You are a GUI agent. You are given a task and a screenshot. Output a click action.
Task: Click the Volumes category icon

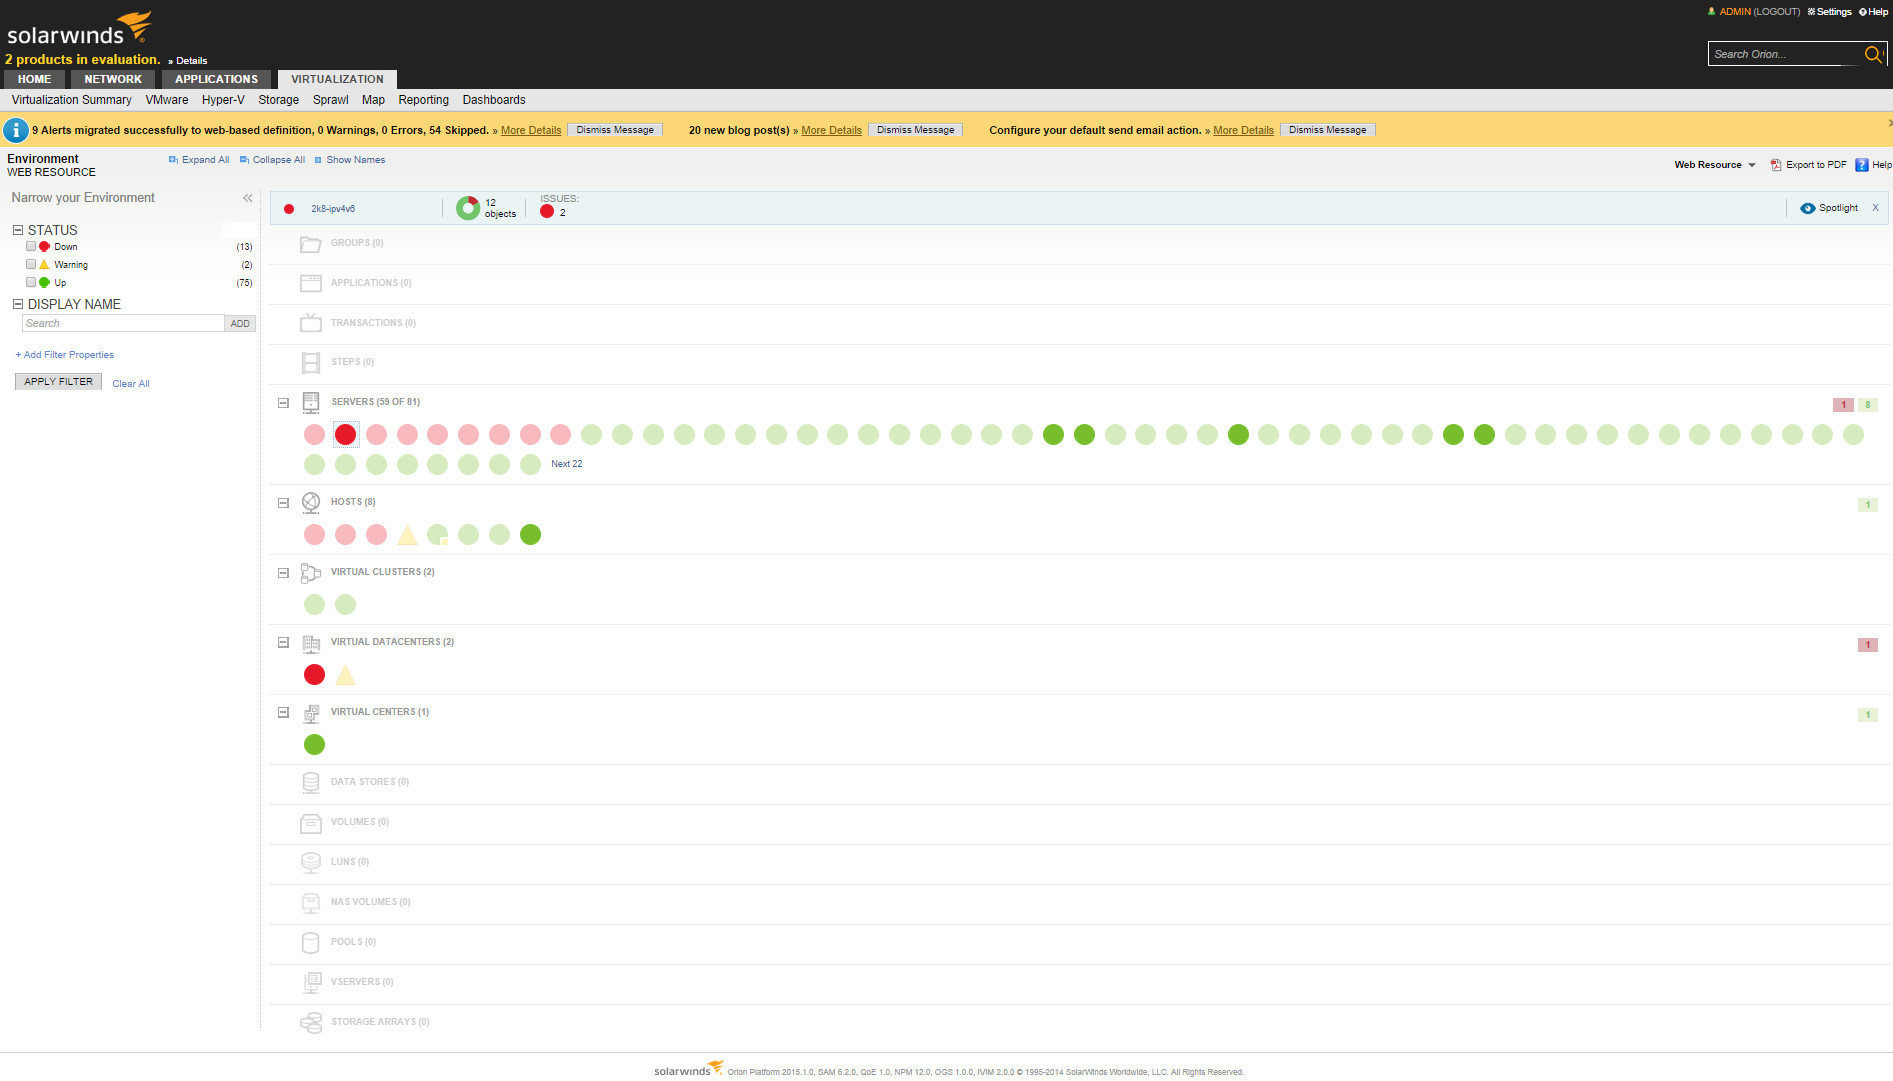(311, 823)
